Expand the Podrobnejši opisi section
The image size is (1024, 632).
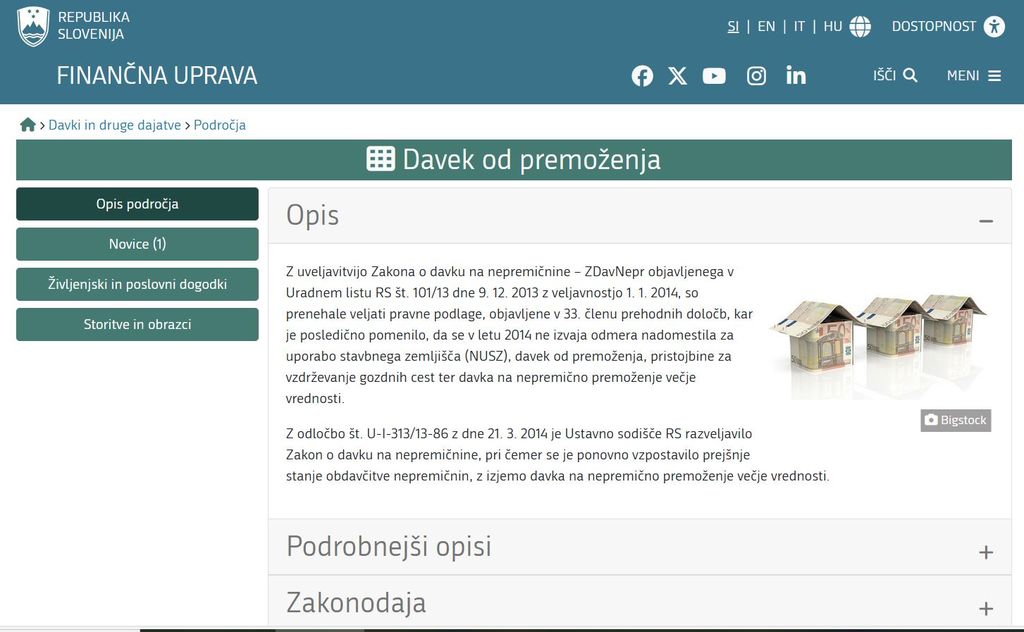pyautogui.click(x=985, y=552)
